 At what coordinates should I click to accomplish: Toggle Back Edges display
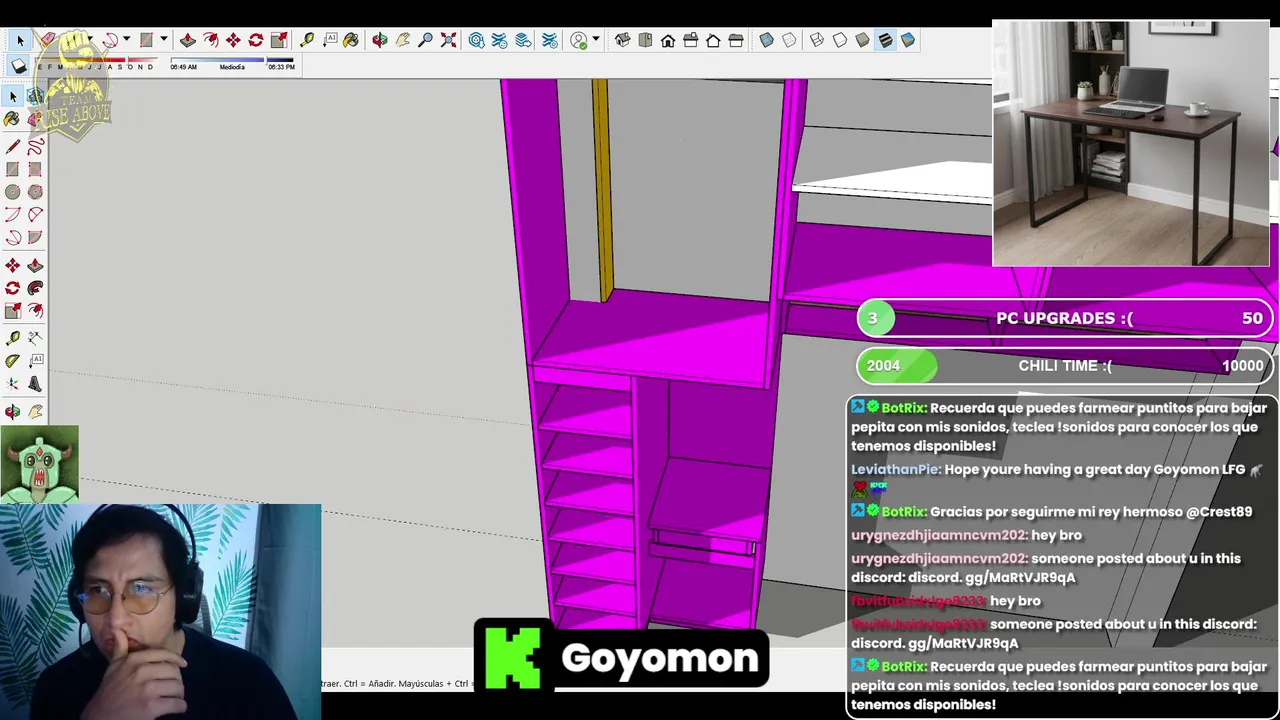[x=789, y=40]
